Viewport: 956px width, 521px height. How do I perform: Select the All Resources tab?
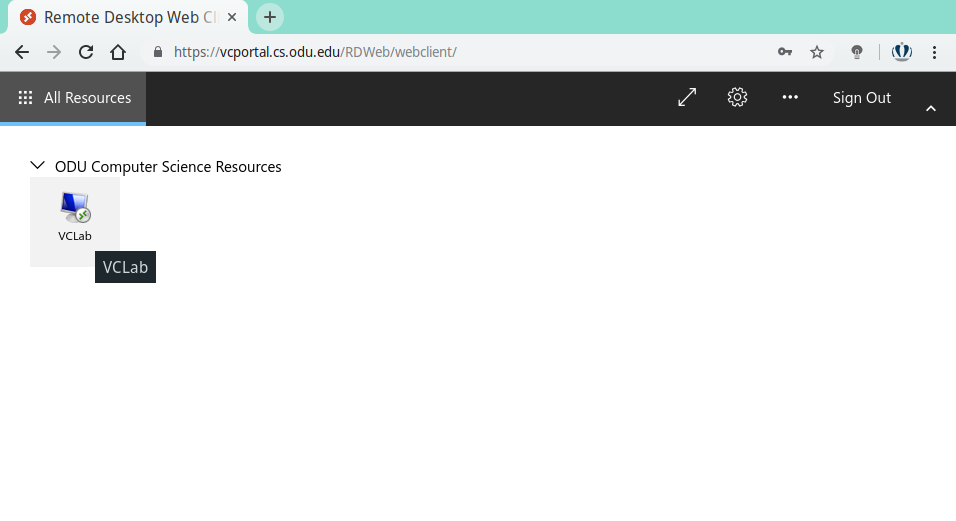click(73, 98)
